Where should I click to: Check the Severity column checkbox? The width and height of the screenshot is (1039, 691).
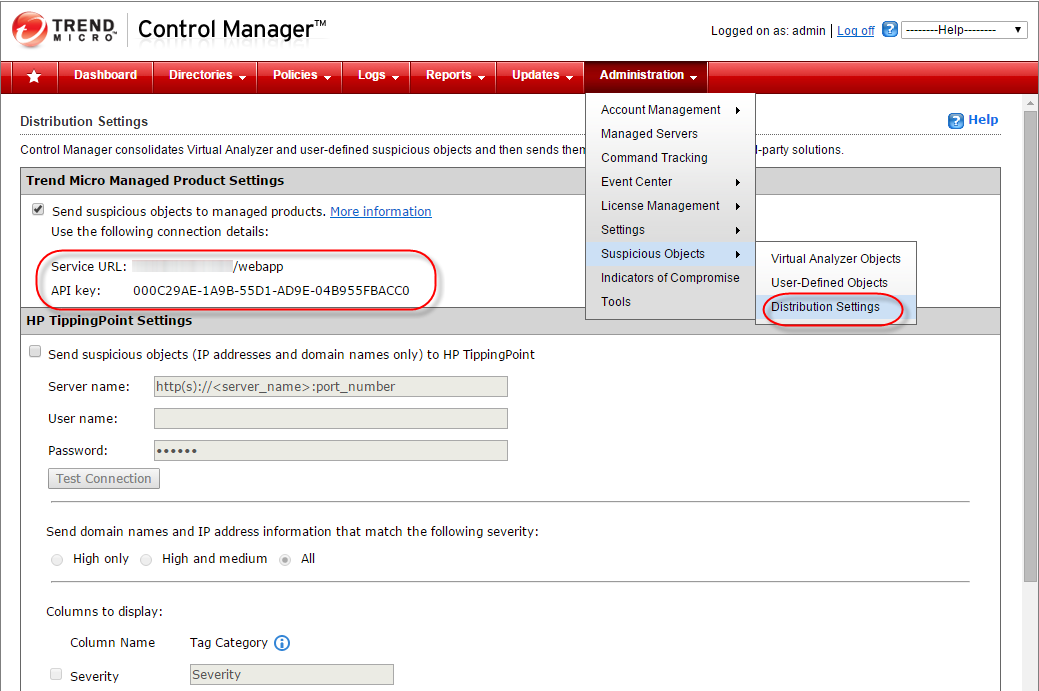click(56, 674)
